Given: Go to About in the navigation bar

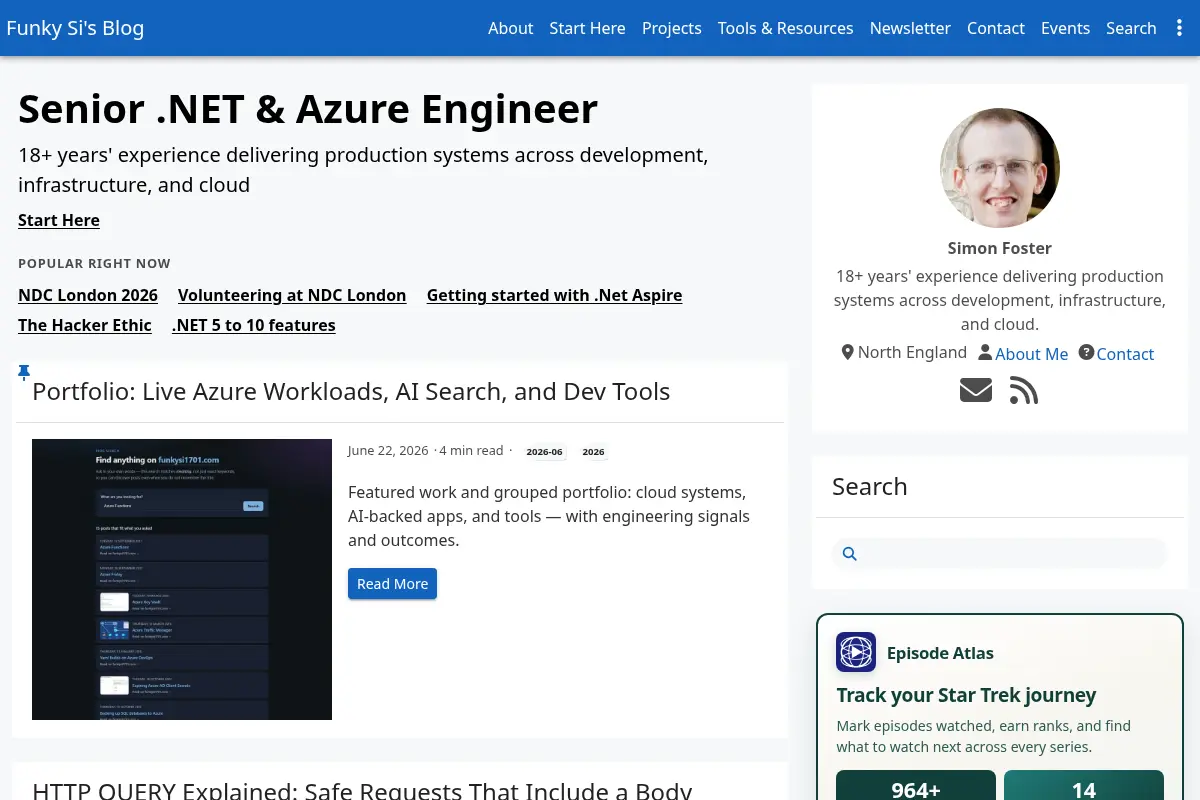Looking at the screenshot, I should click(x=510, y=28).
